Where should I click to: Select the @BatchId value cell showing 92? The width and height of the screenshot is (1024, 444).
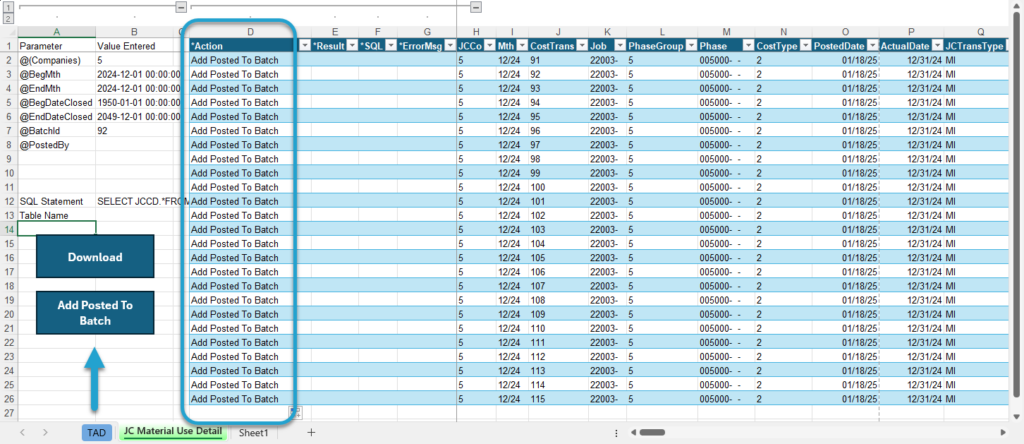[136, 131]
